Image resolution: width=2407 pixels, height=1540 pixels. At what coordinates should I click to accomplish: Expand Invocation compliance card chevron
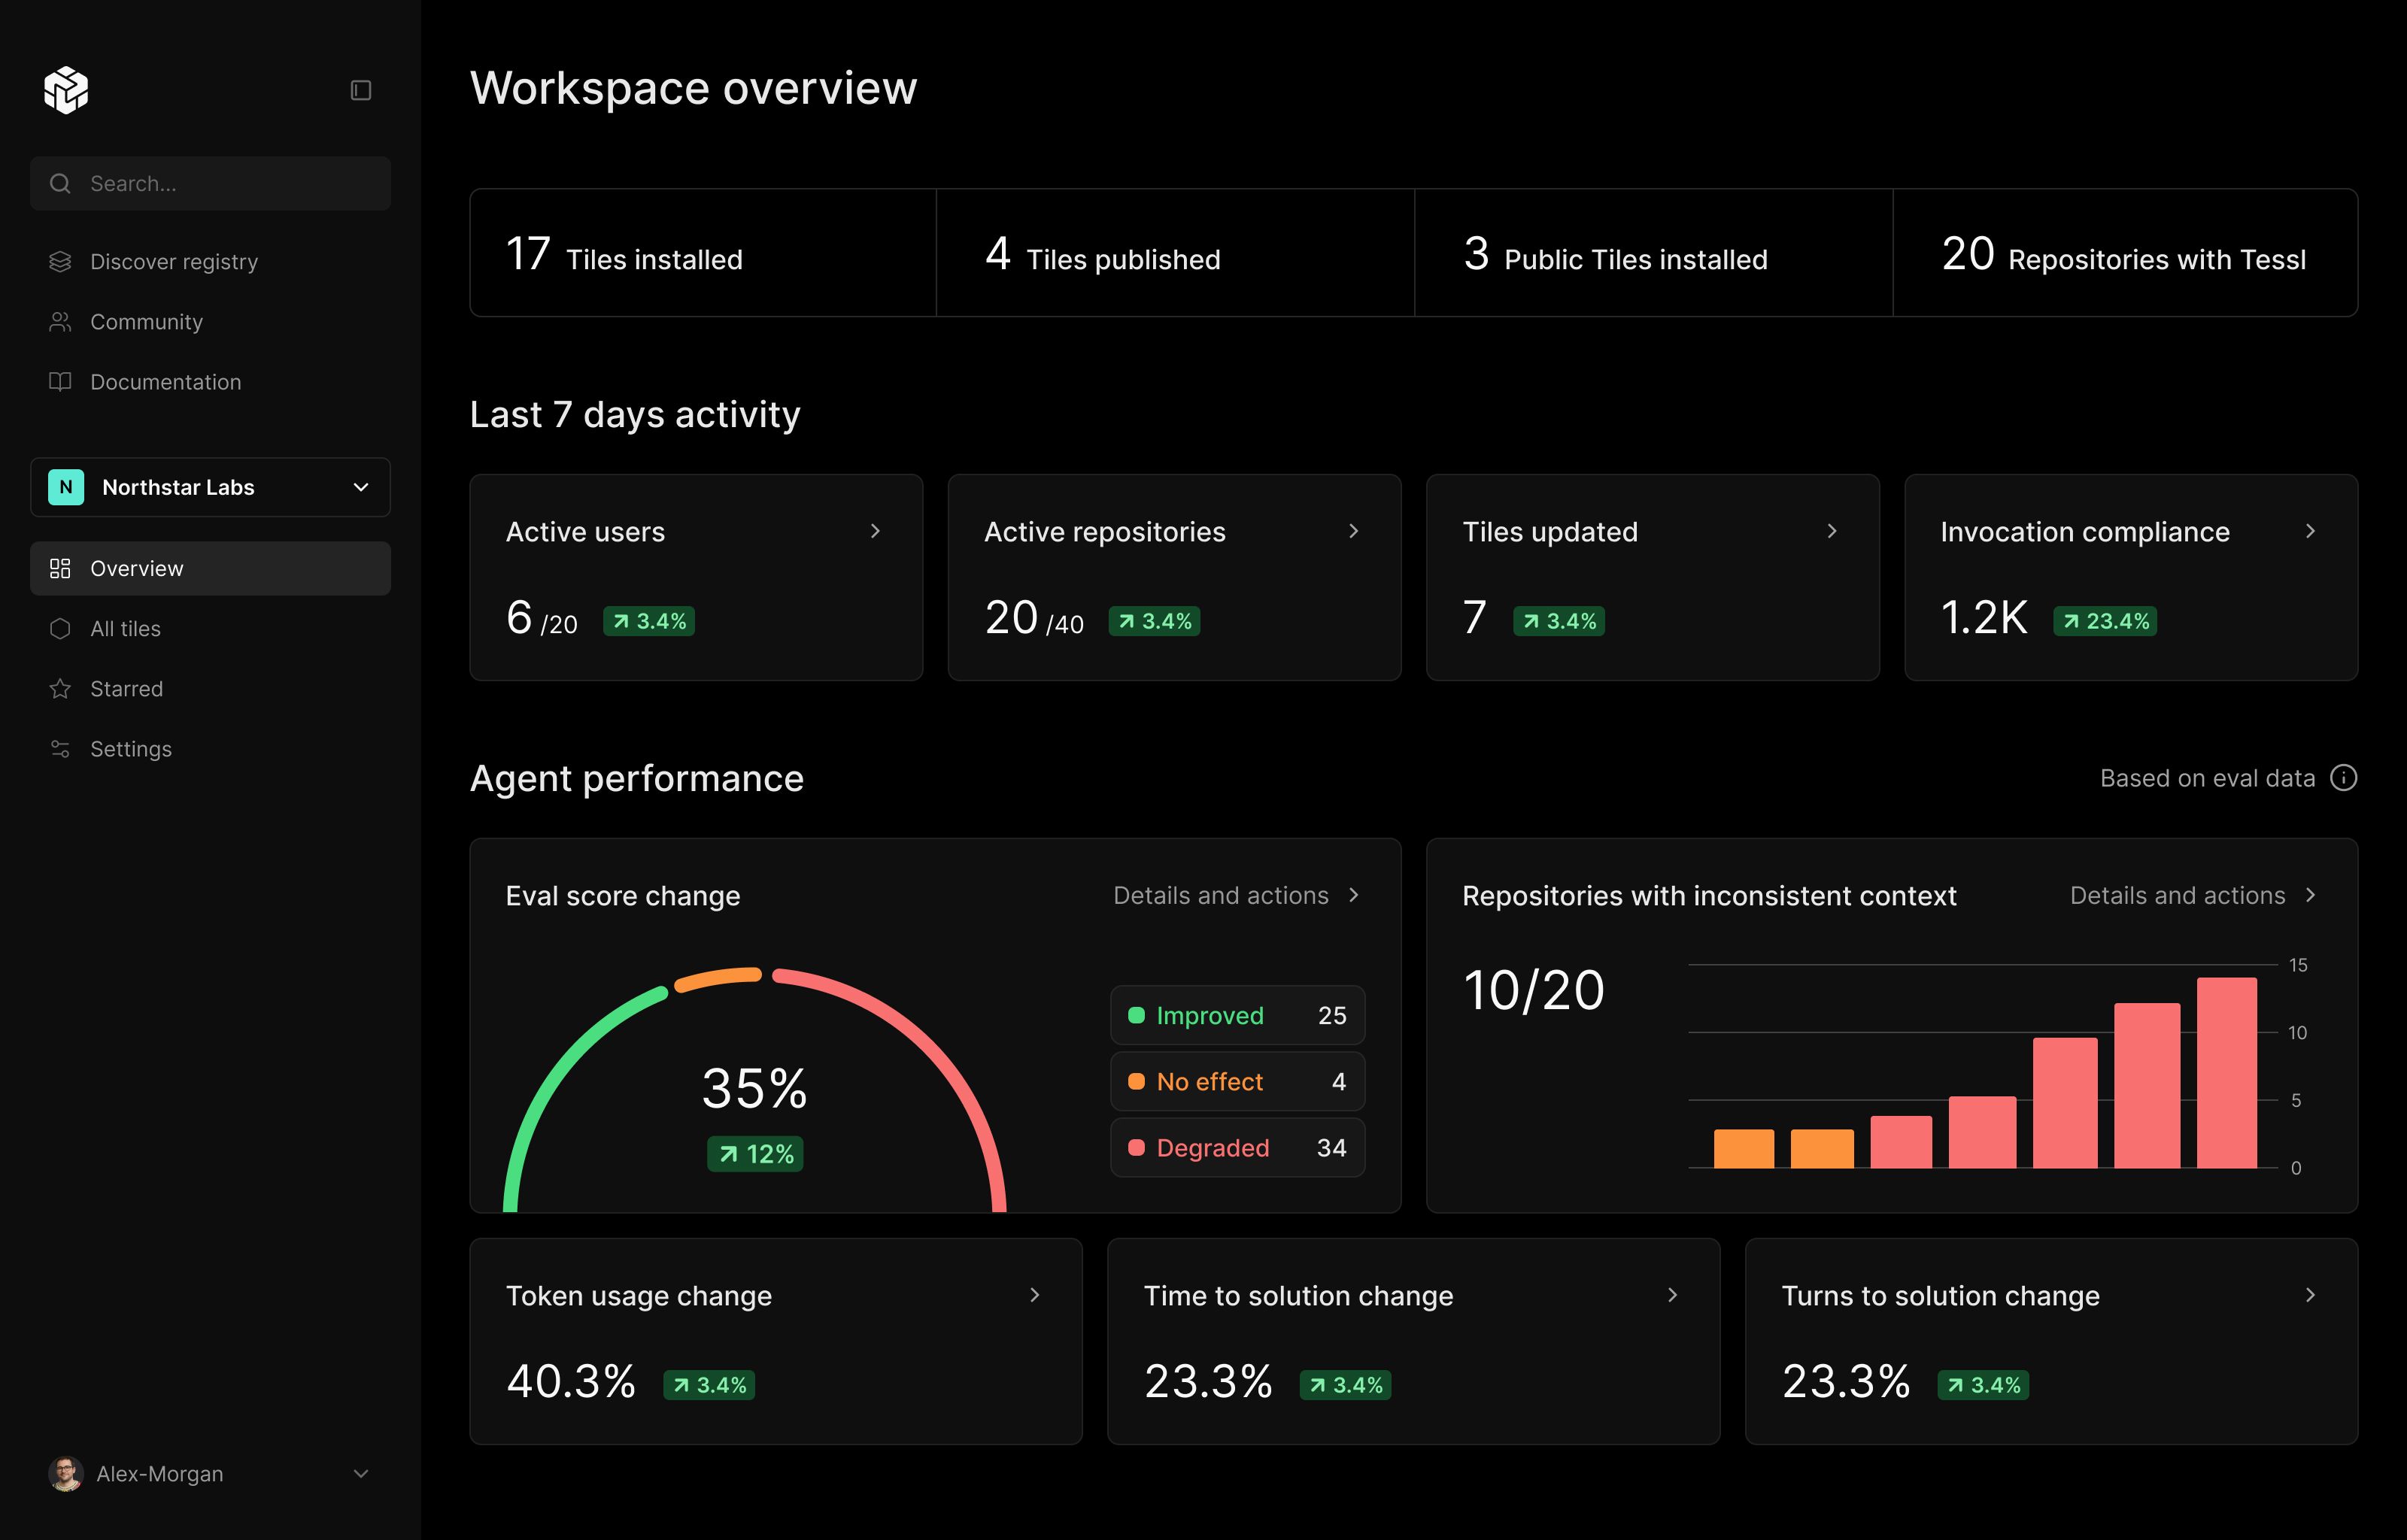coord(2310,531)
